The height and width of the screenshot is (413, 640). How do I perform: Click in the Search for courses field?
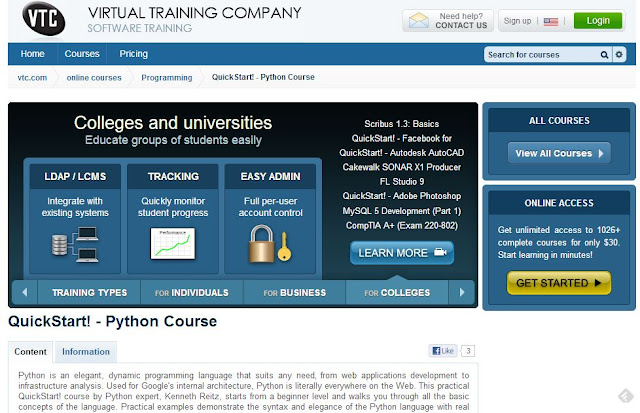tap(541, 55)
